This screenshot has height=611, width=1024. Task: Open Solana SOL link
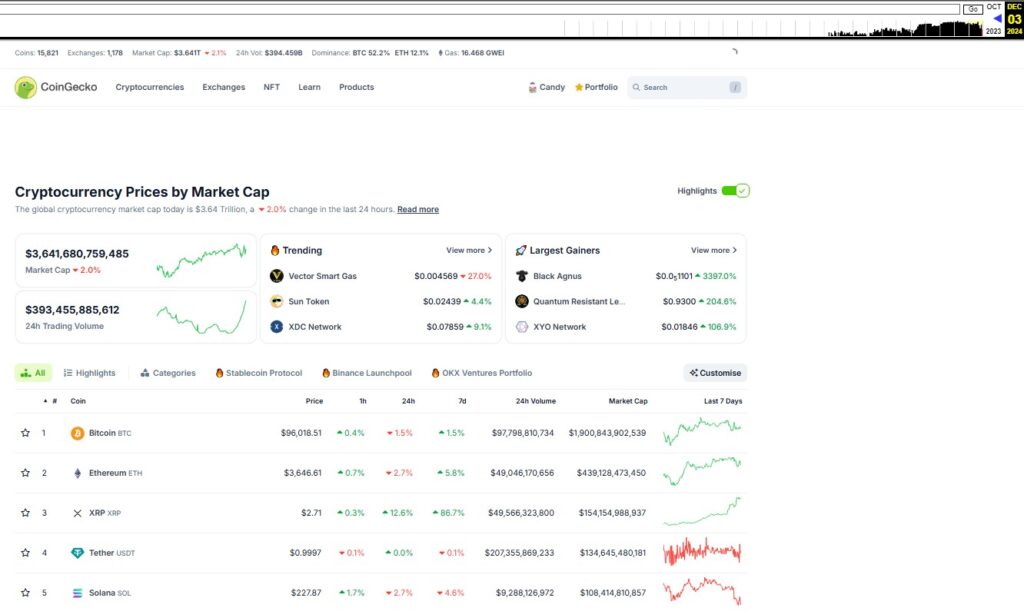(110, 593)
